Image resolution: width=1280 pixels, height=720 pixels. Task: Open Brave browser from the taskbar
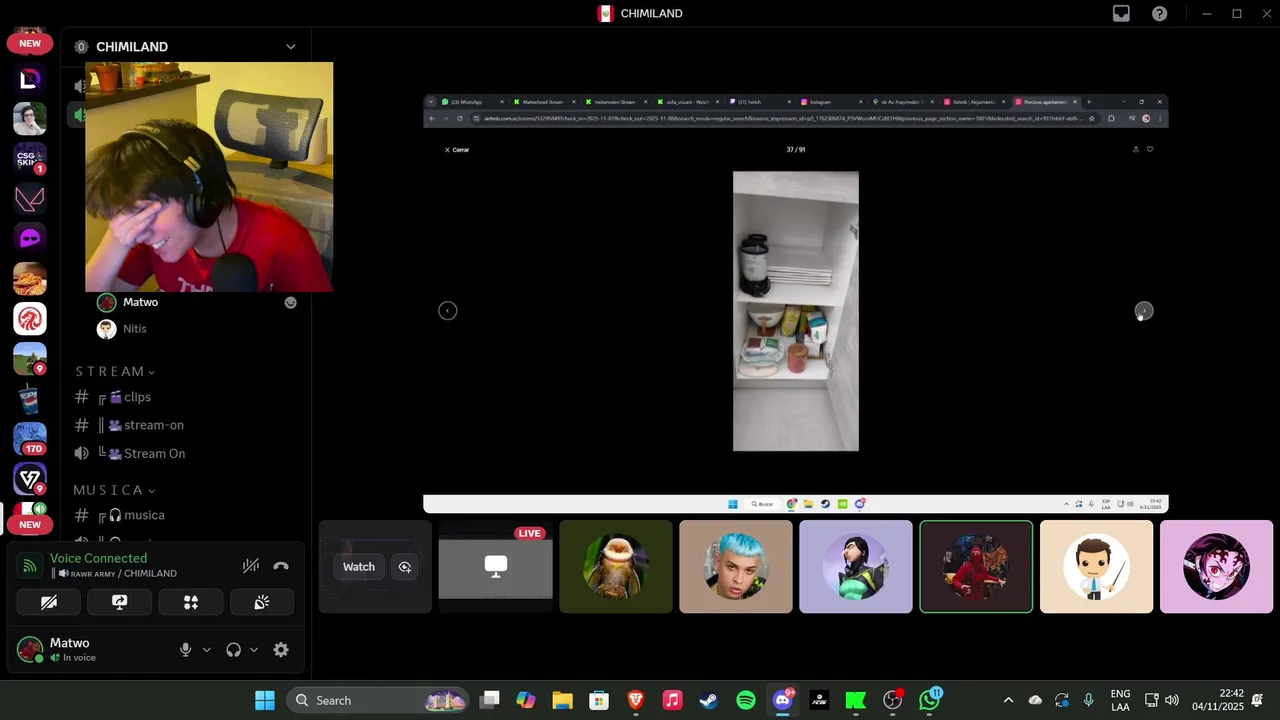click(635, 700)
